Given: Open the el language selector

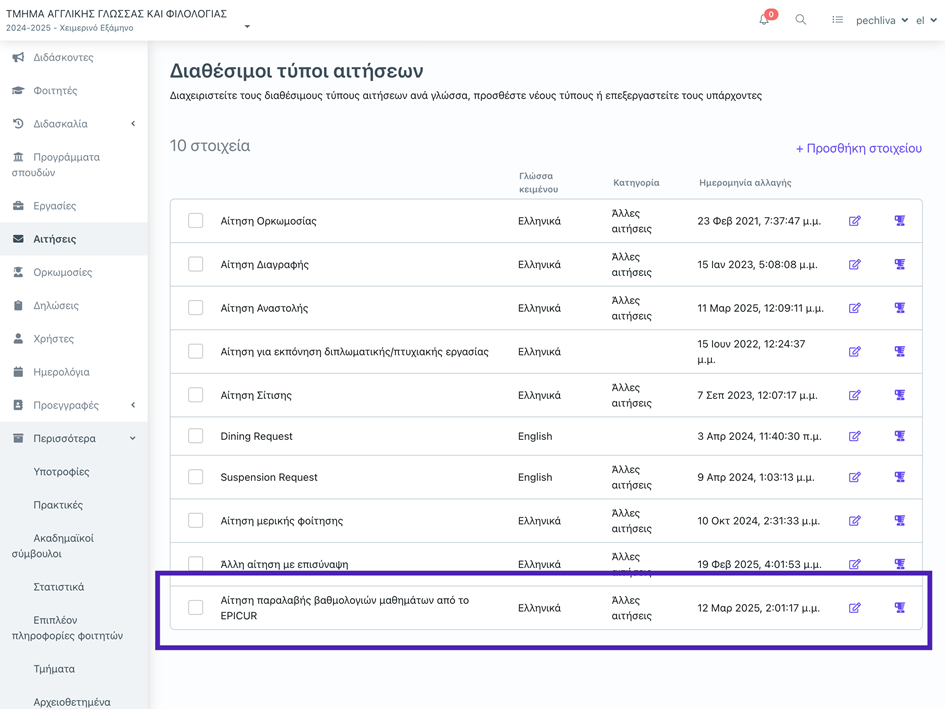Looking at the screenshot, I should pos(926,20).
